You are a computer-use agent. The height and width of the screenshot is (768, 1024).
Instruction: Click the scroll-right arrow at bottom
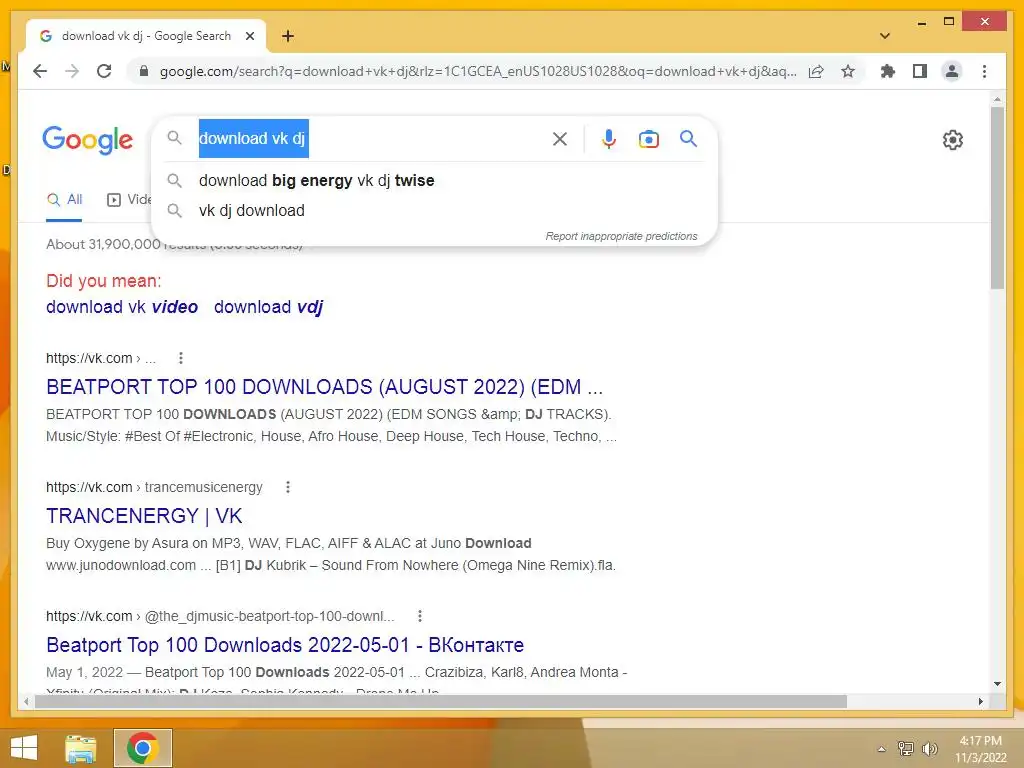[980, 701]
